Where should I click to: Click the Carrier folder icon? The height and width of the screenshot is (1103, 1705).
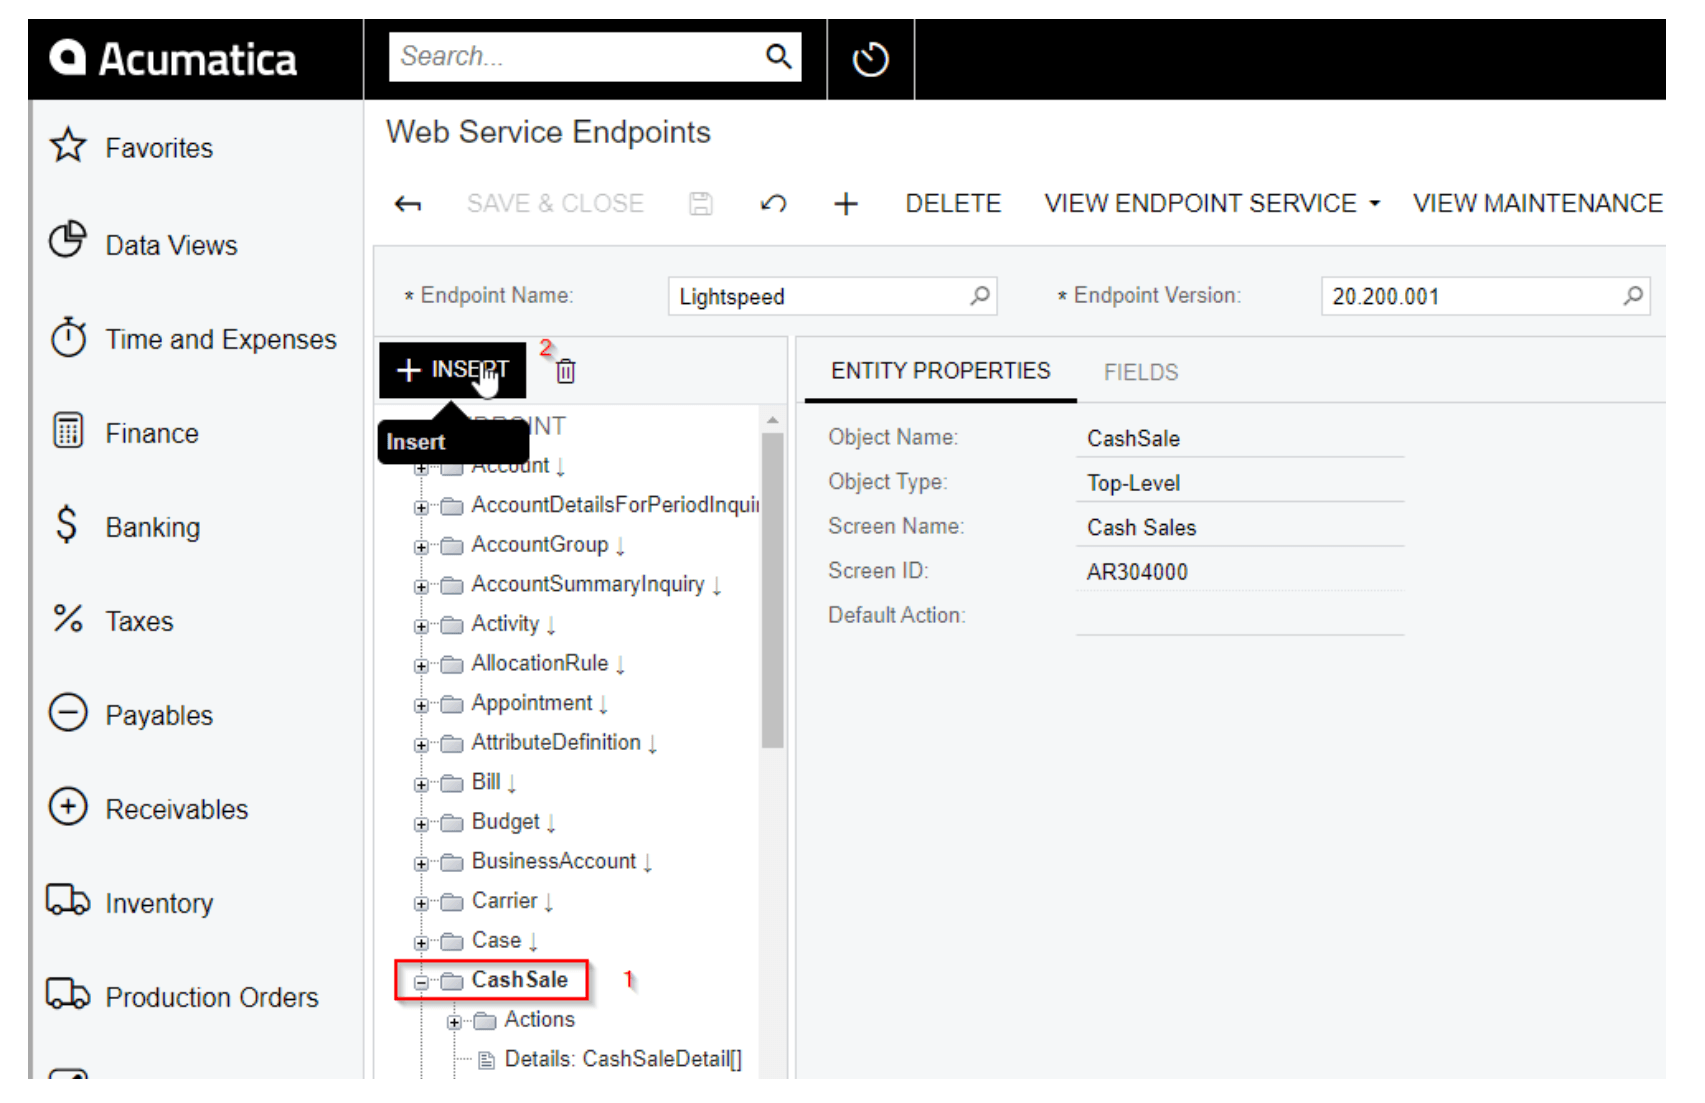(x=452, y=902)
